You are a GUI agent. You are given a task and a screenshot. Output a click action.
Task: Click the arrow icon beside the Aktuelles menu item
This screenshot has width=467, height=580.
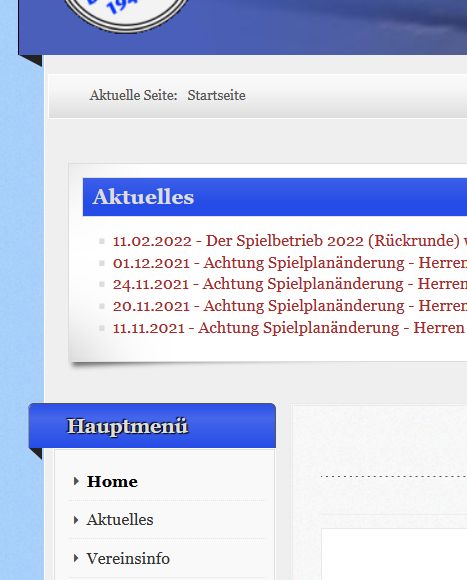76,520
